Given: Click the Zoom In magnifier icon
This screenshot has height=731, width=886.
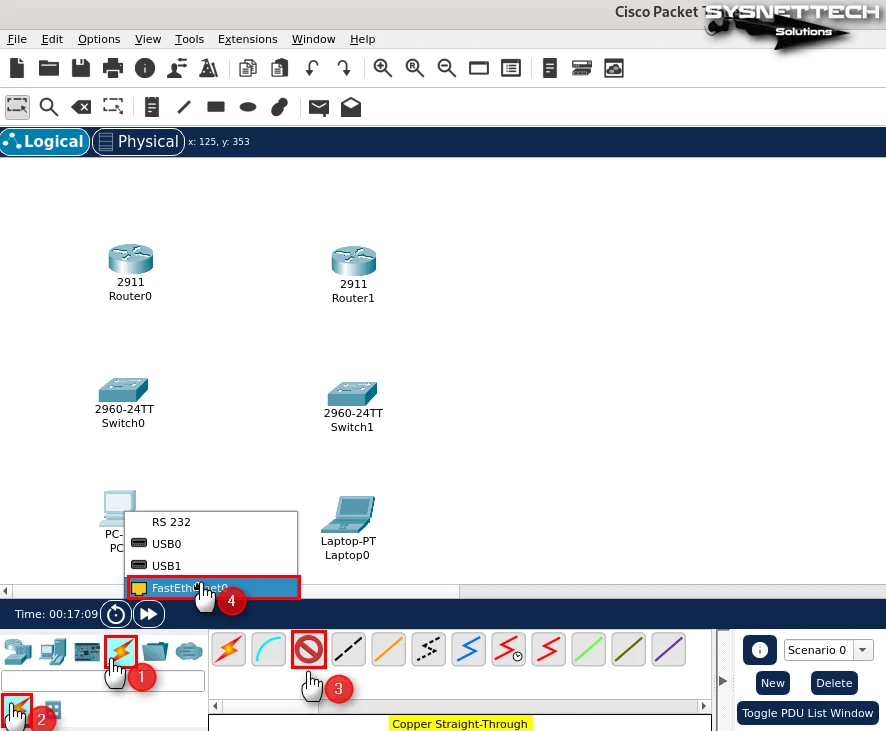Looking at the screenshot, I should (382, 68).
